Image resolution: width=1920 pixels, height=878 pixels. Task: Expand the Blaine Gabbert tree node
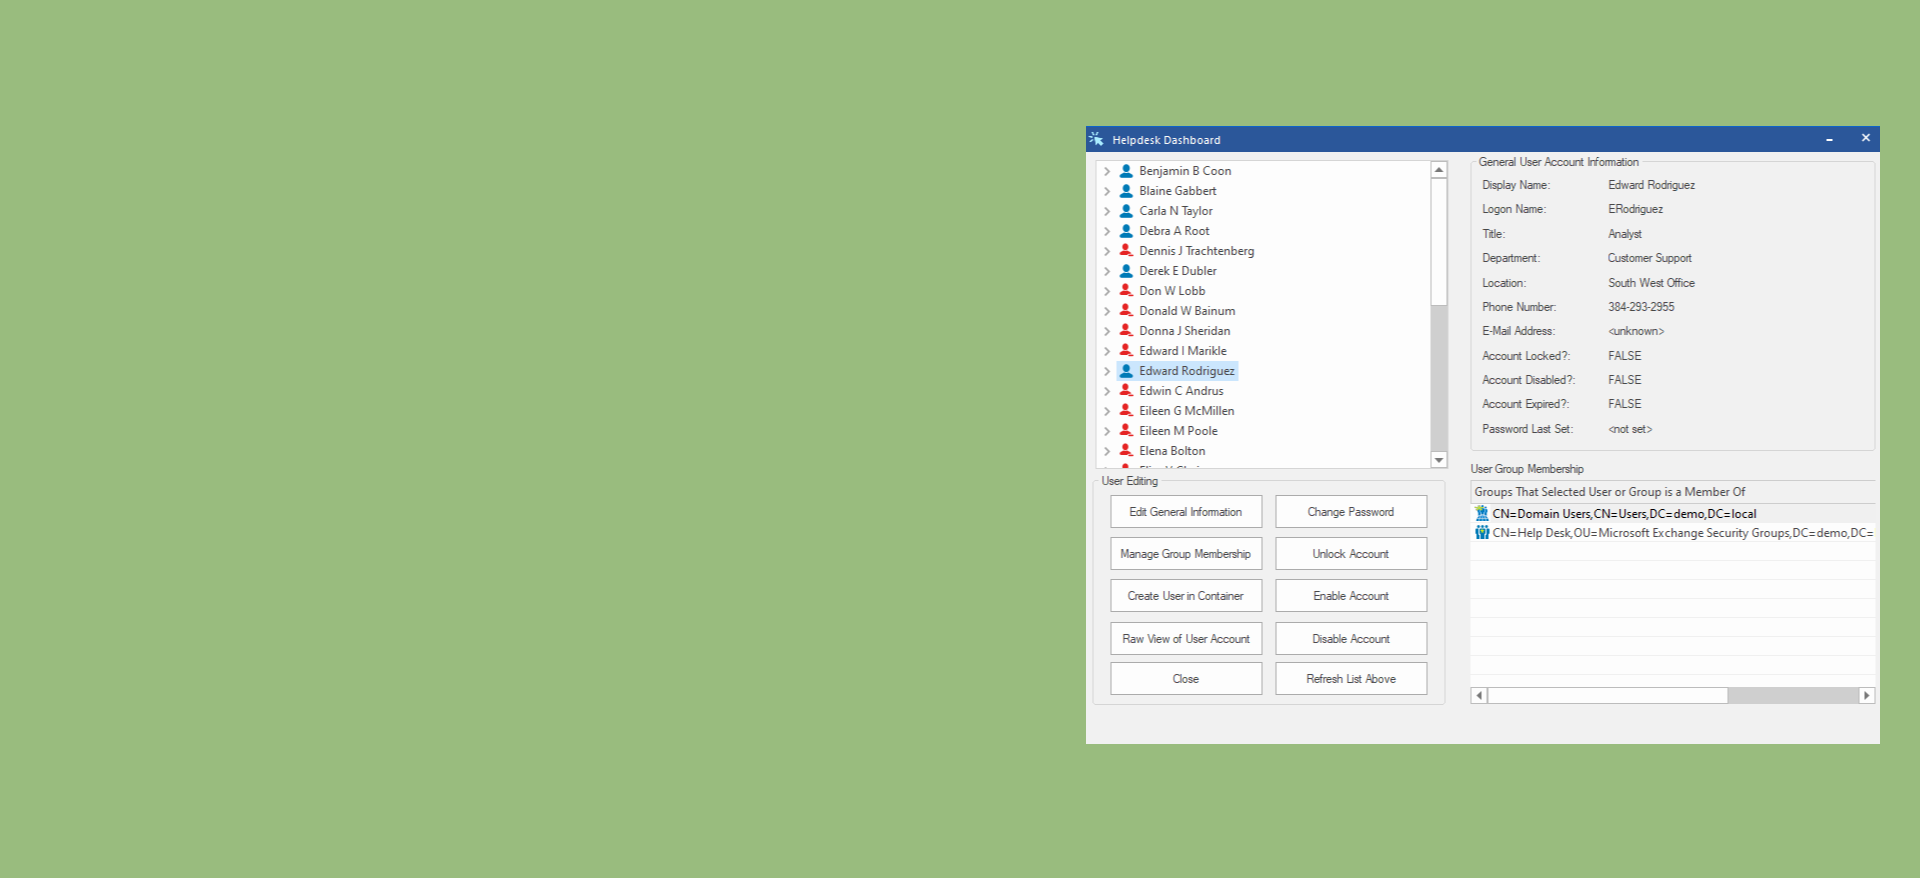[x=1107, y=191]
